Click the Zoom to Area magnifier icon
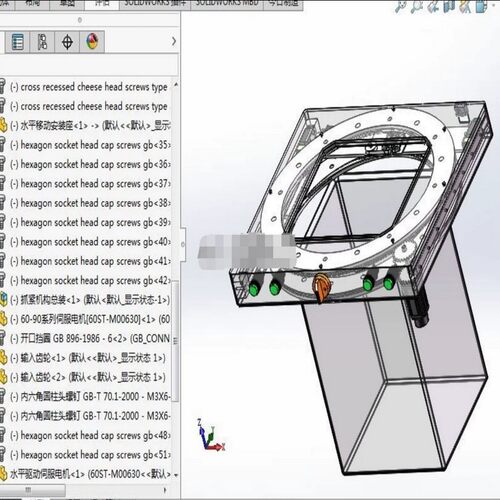The width and height of the screenshot is (500, 500). pos(417,7)
